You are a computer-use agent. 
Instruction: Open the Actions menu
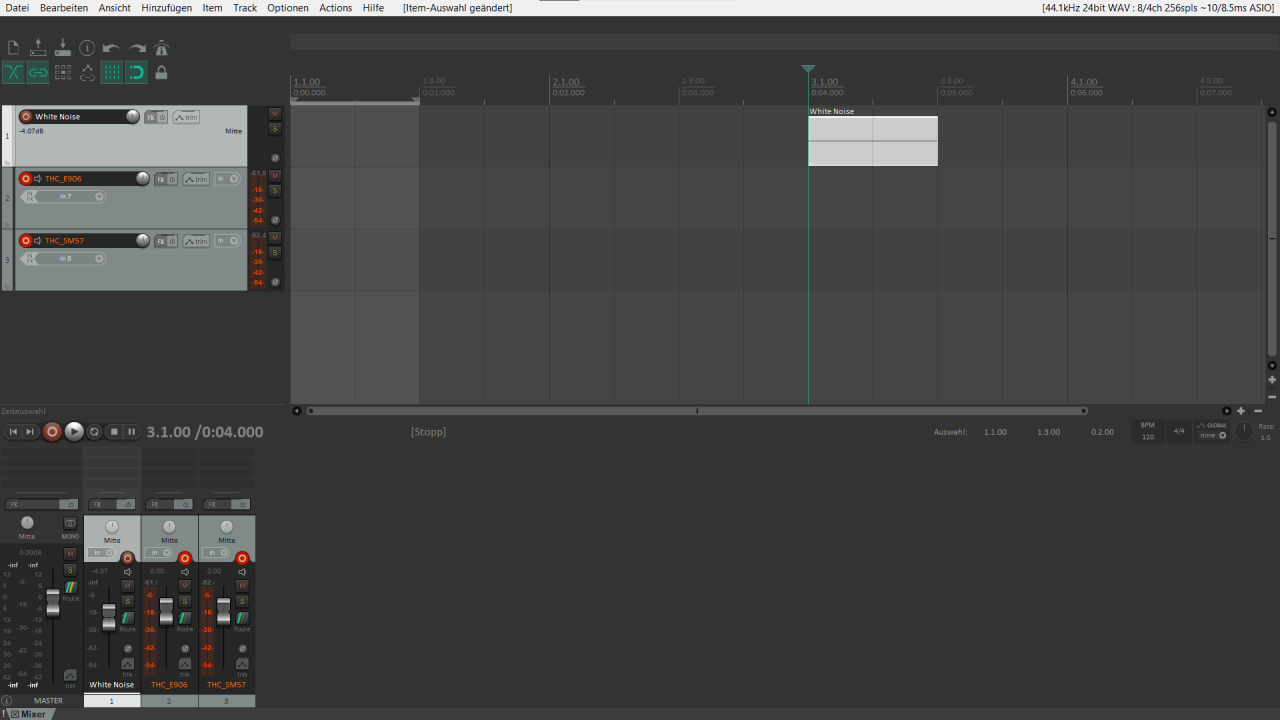[x=336, y=7]
